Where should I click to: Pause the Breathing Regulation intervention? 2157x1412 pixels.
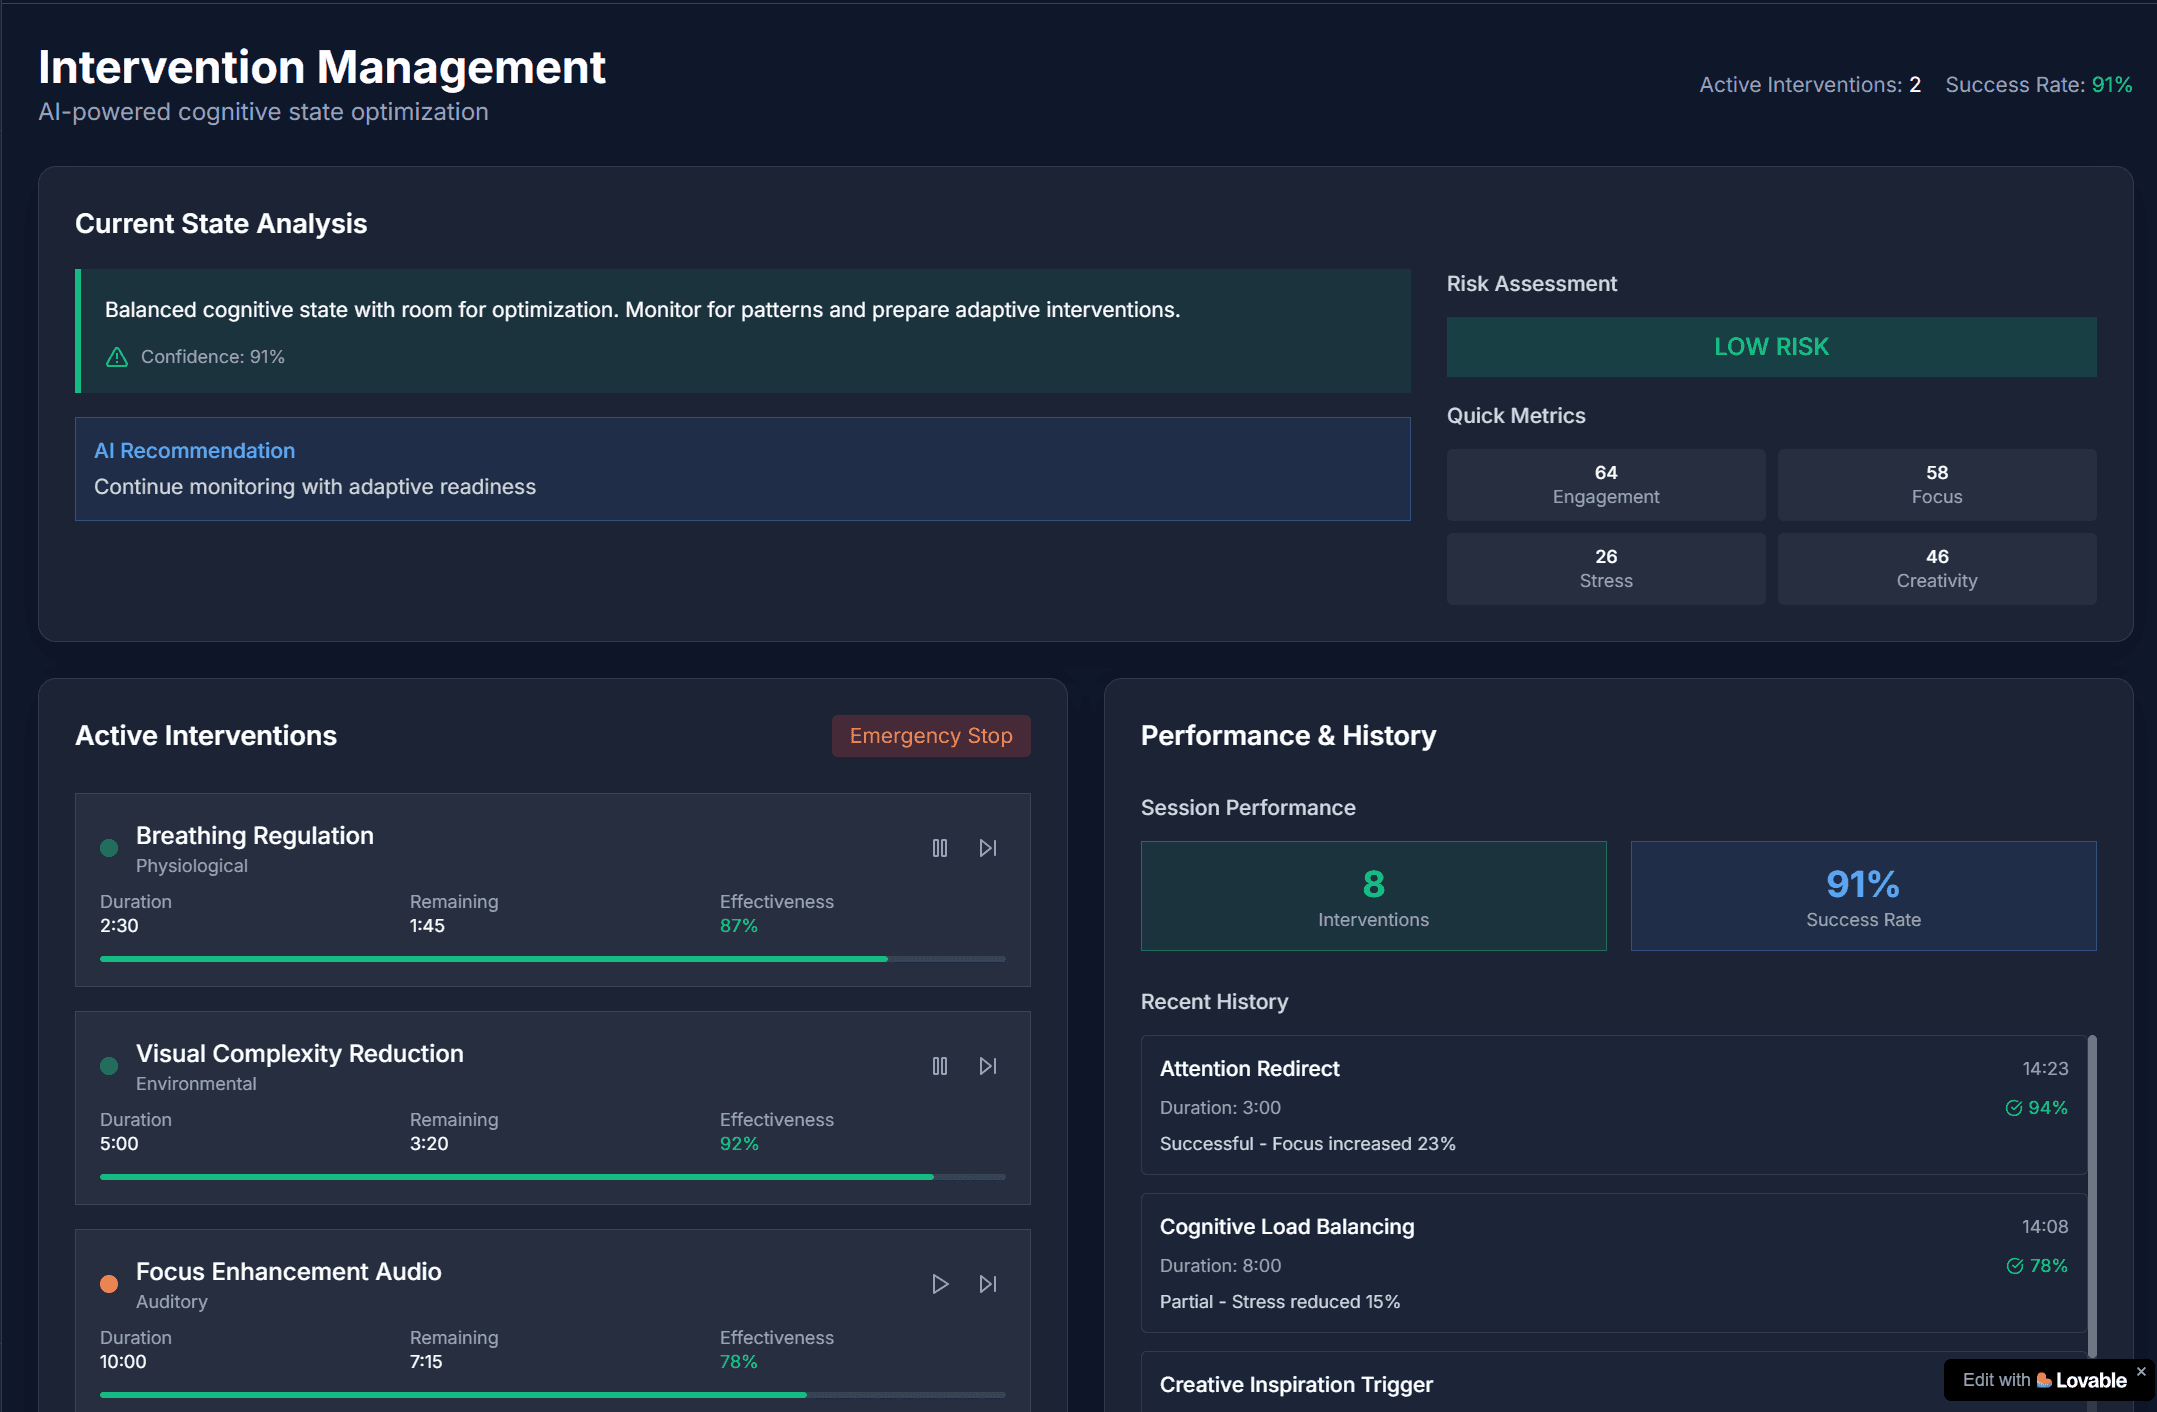939,848
